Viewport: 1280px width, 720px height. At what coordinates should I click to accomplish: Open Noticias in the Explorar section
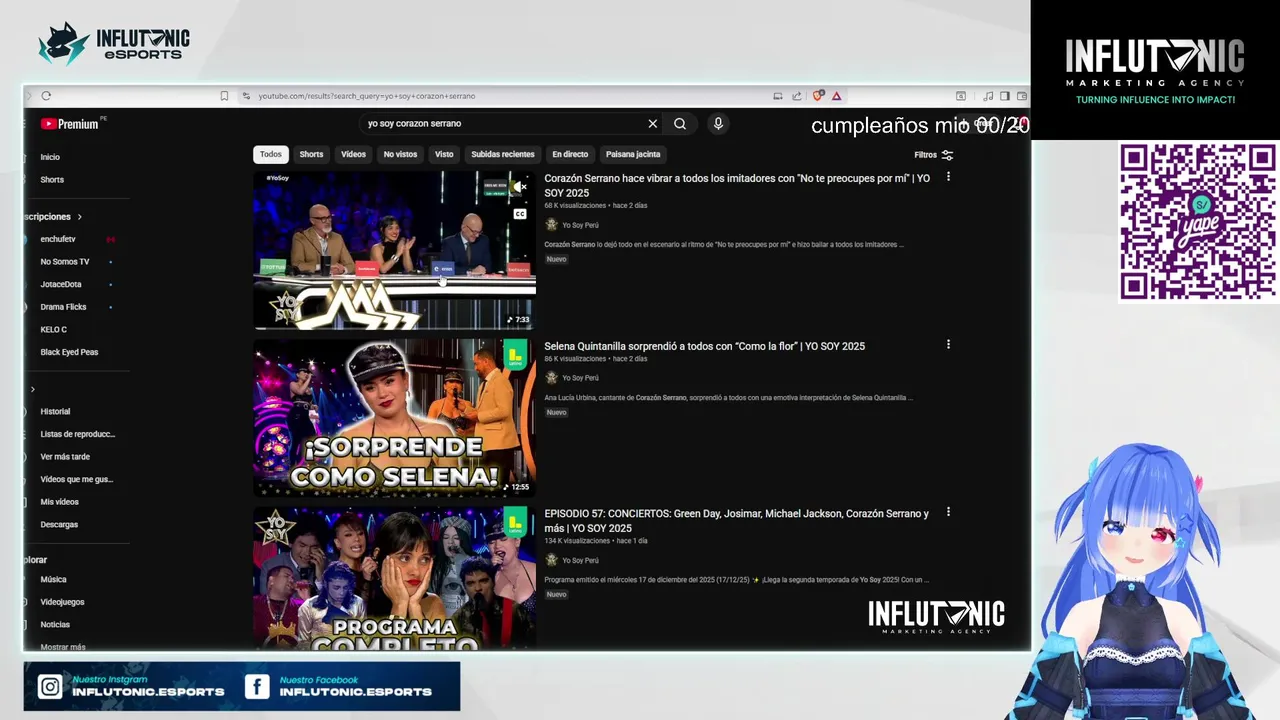[55, 625]
